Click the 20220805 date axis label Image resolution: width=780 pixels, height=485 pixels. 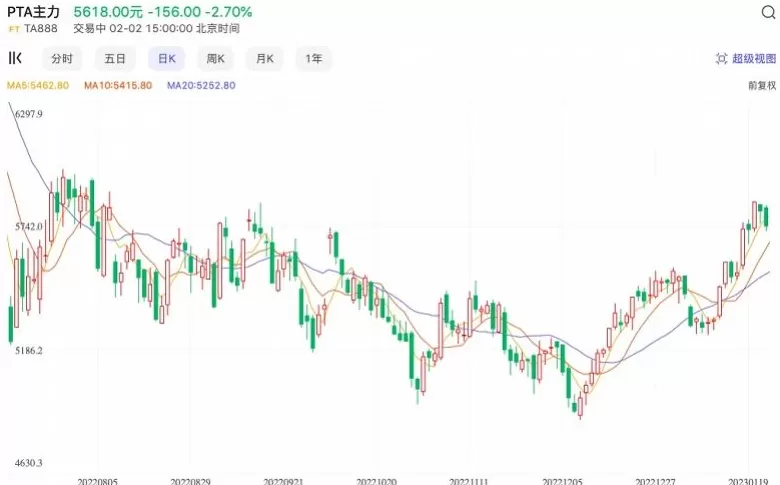[98, 480]
